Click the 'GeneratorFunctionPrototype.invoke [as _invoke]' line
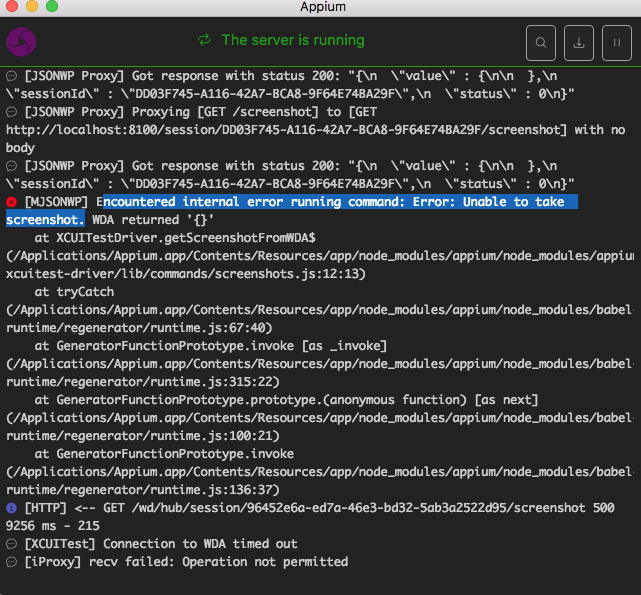 tap(211, 346)
